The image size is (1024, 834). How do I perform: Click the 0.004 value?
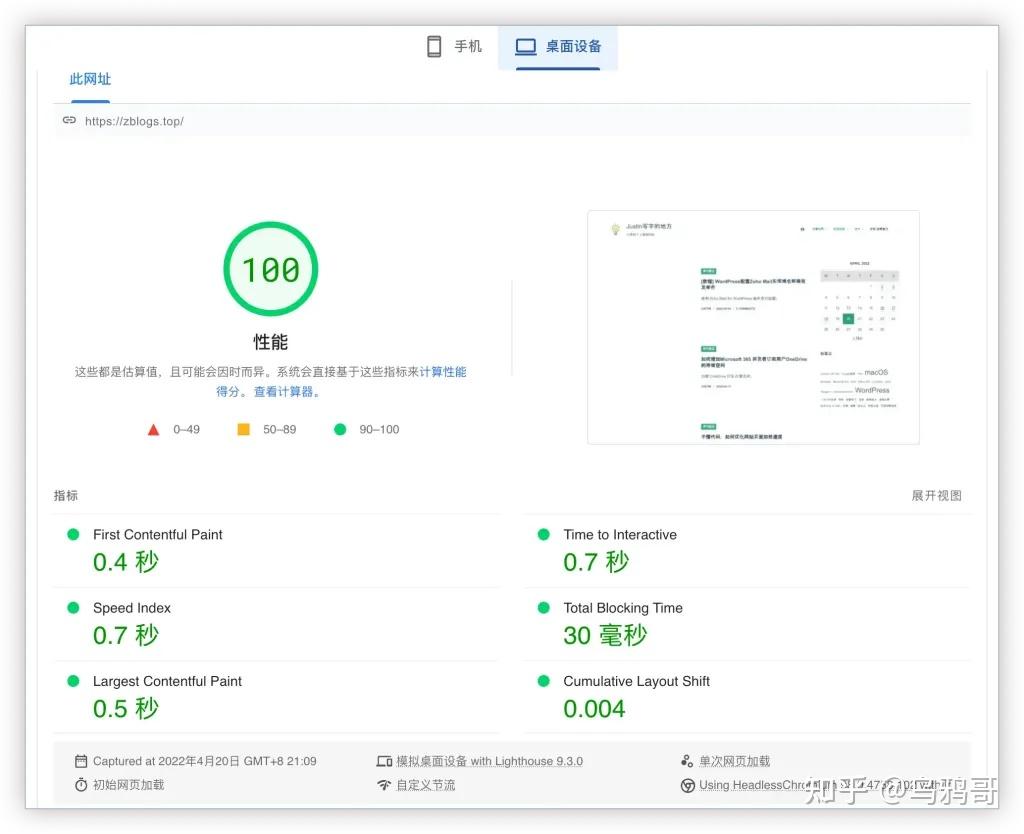click(x=594, y=709)
